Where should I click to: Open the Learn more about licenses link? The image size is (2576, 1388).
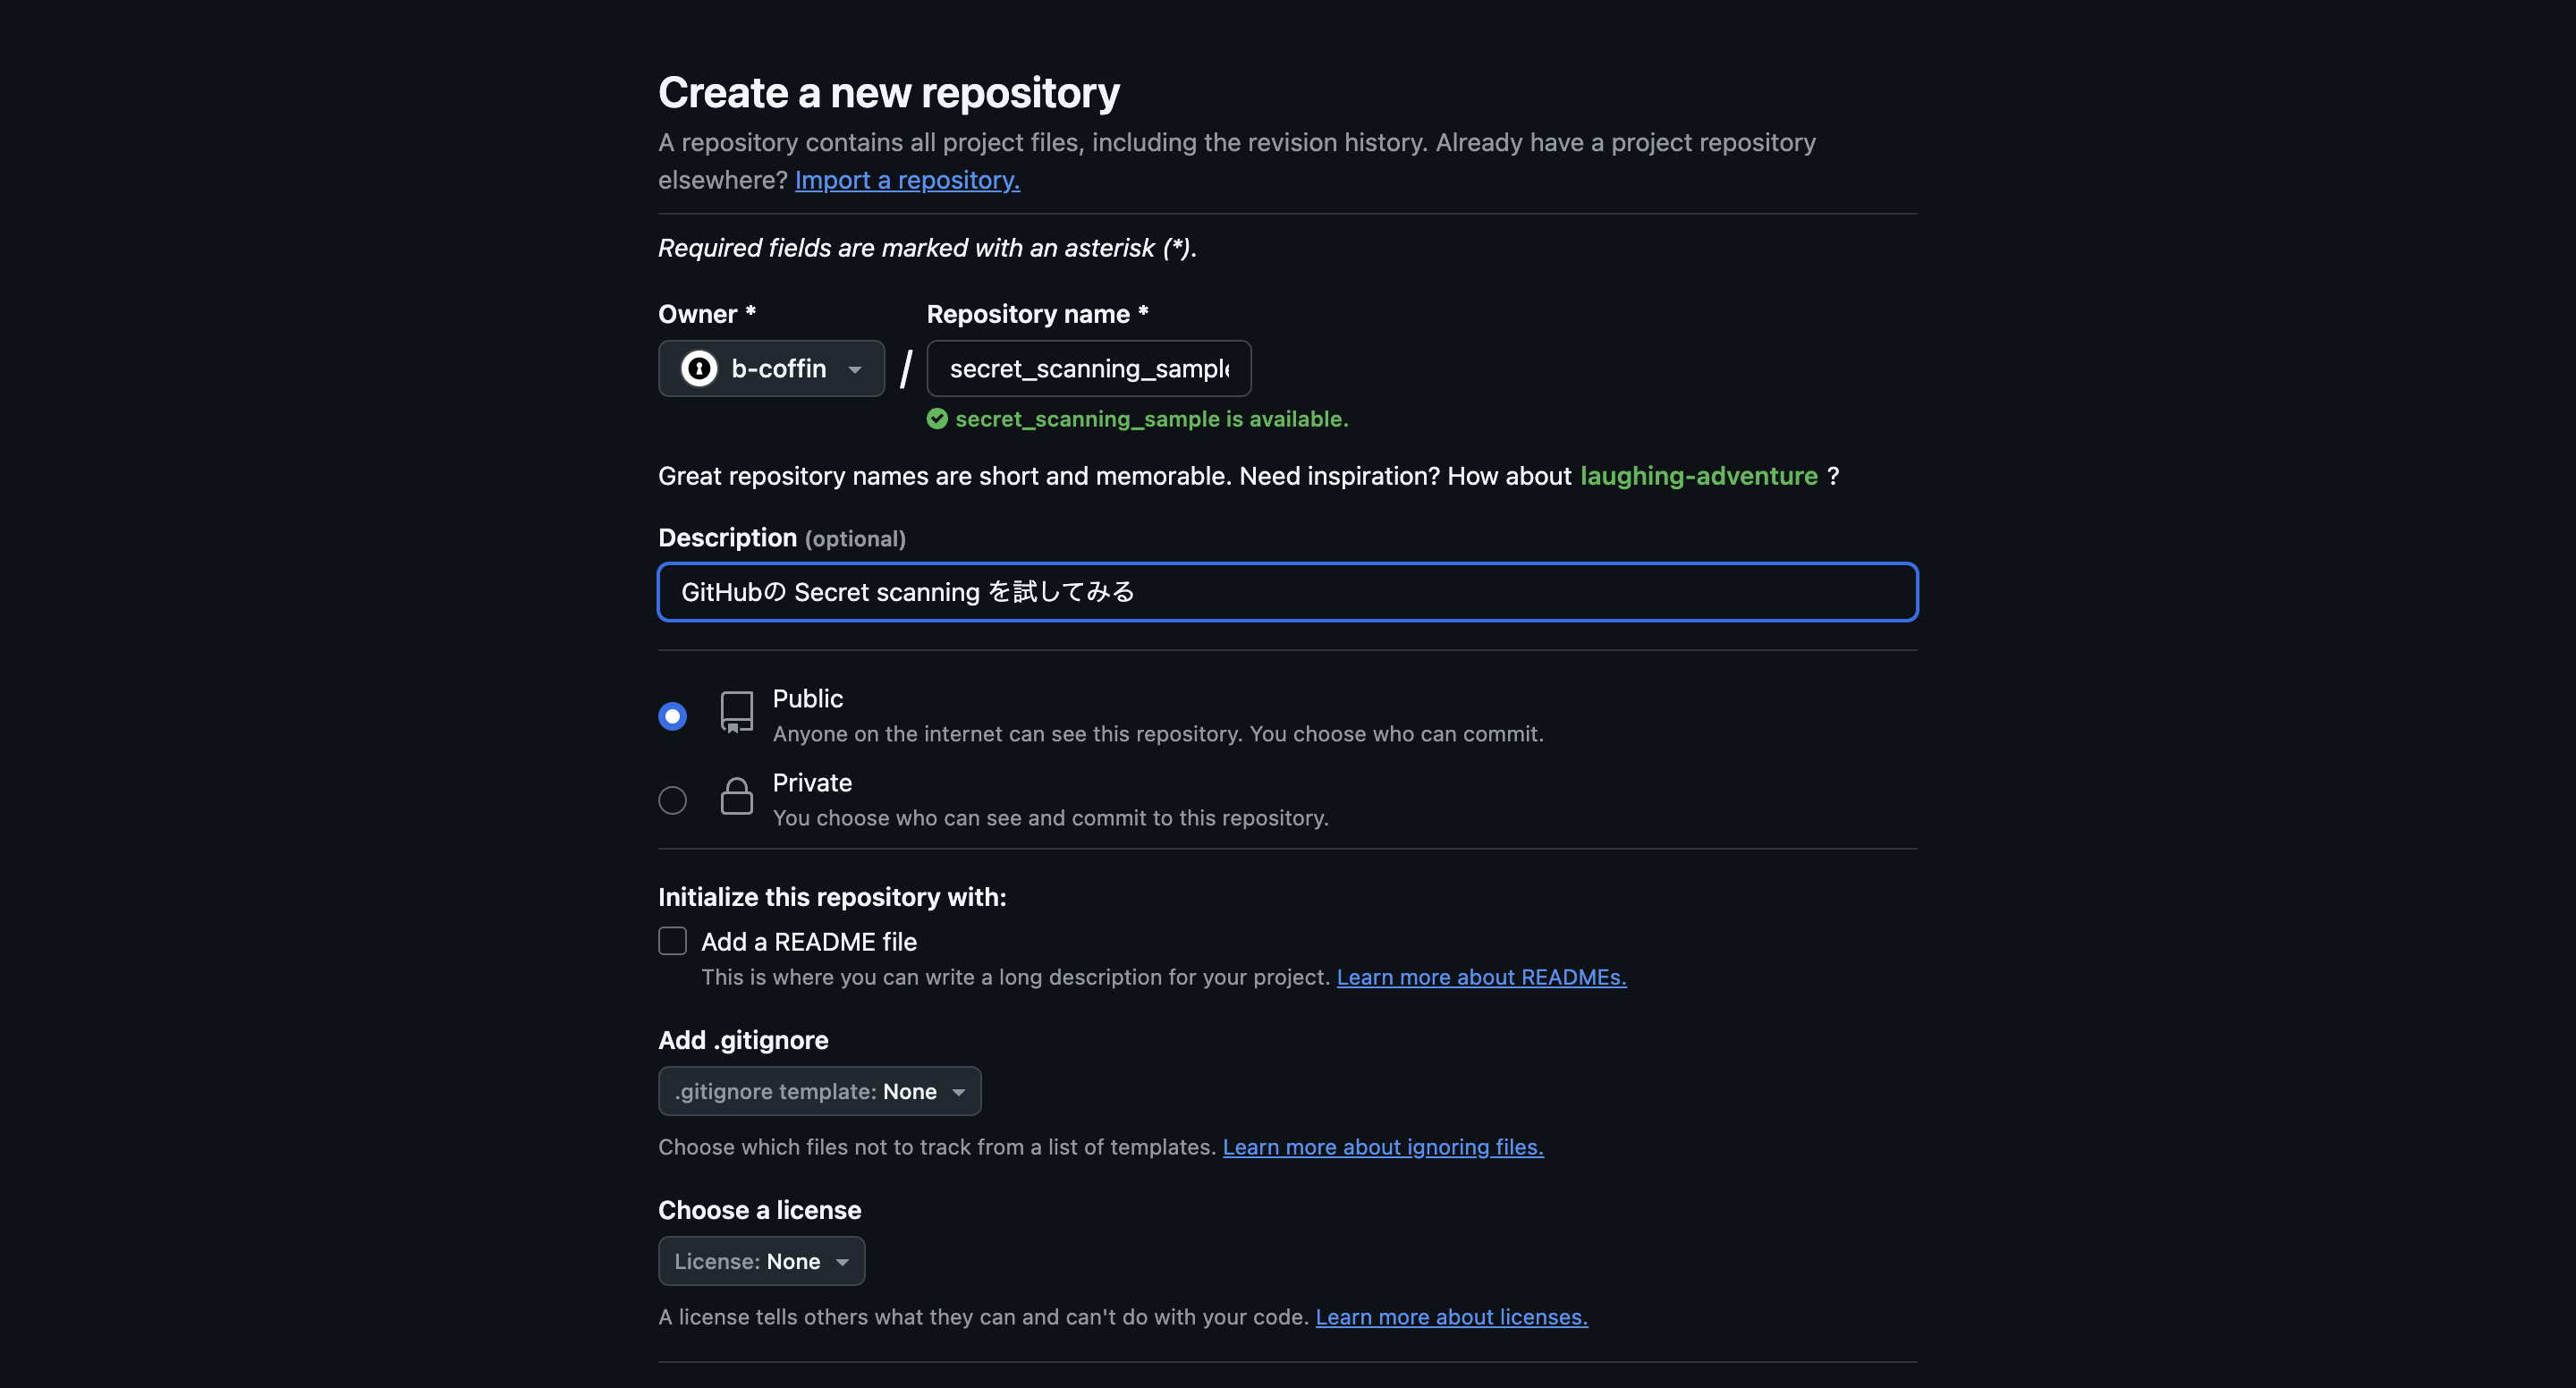[x=1451, y=1317]
